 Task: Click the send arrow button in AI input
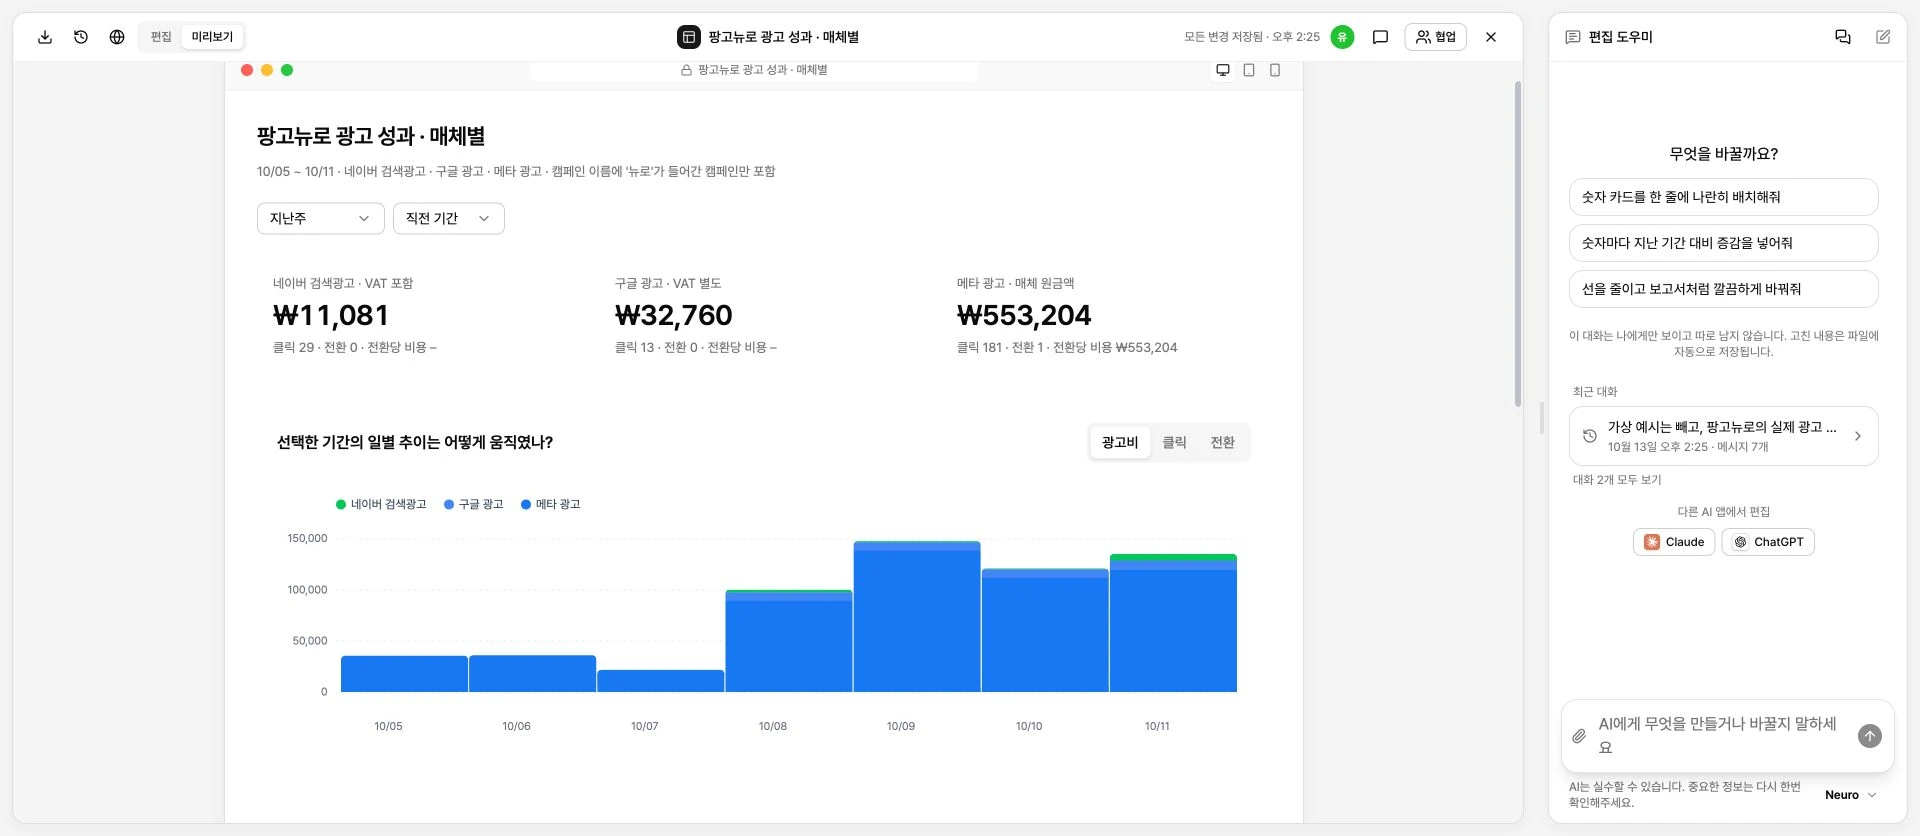point(1870,736)
